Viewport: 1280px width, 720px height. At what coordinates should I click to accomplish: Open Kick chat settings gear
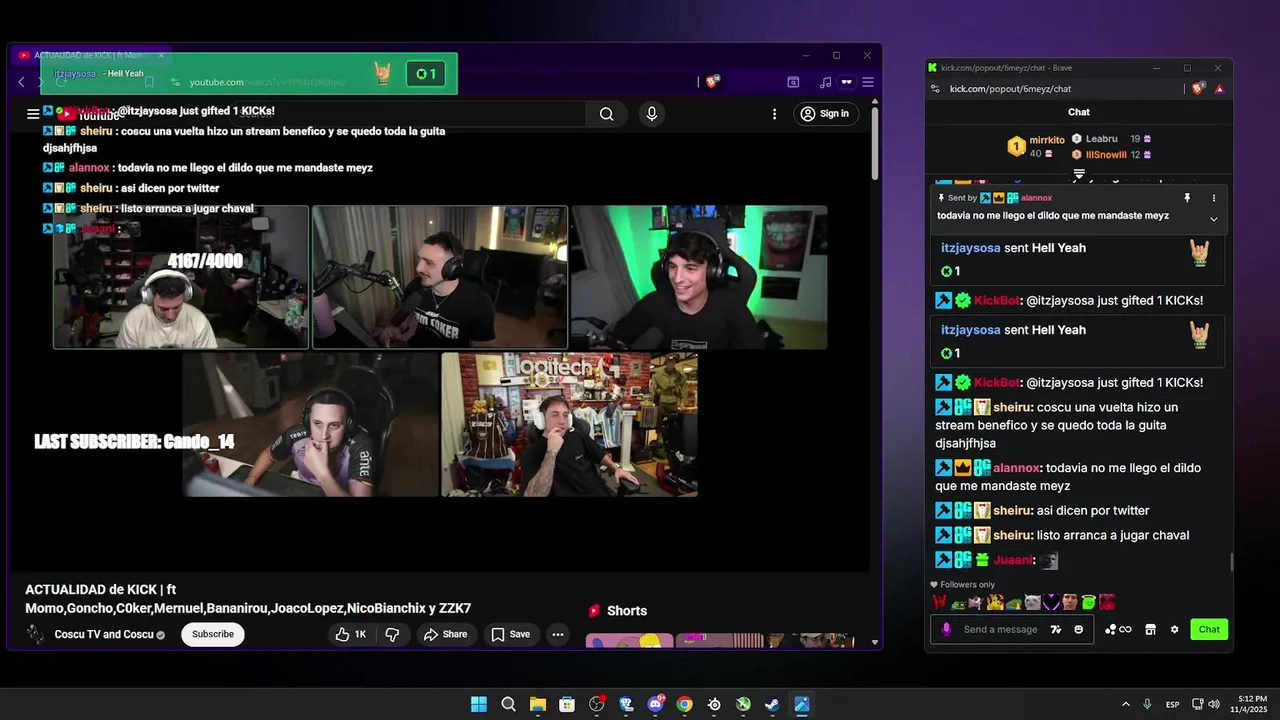tap(1174, 629)
